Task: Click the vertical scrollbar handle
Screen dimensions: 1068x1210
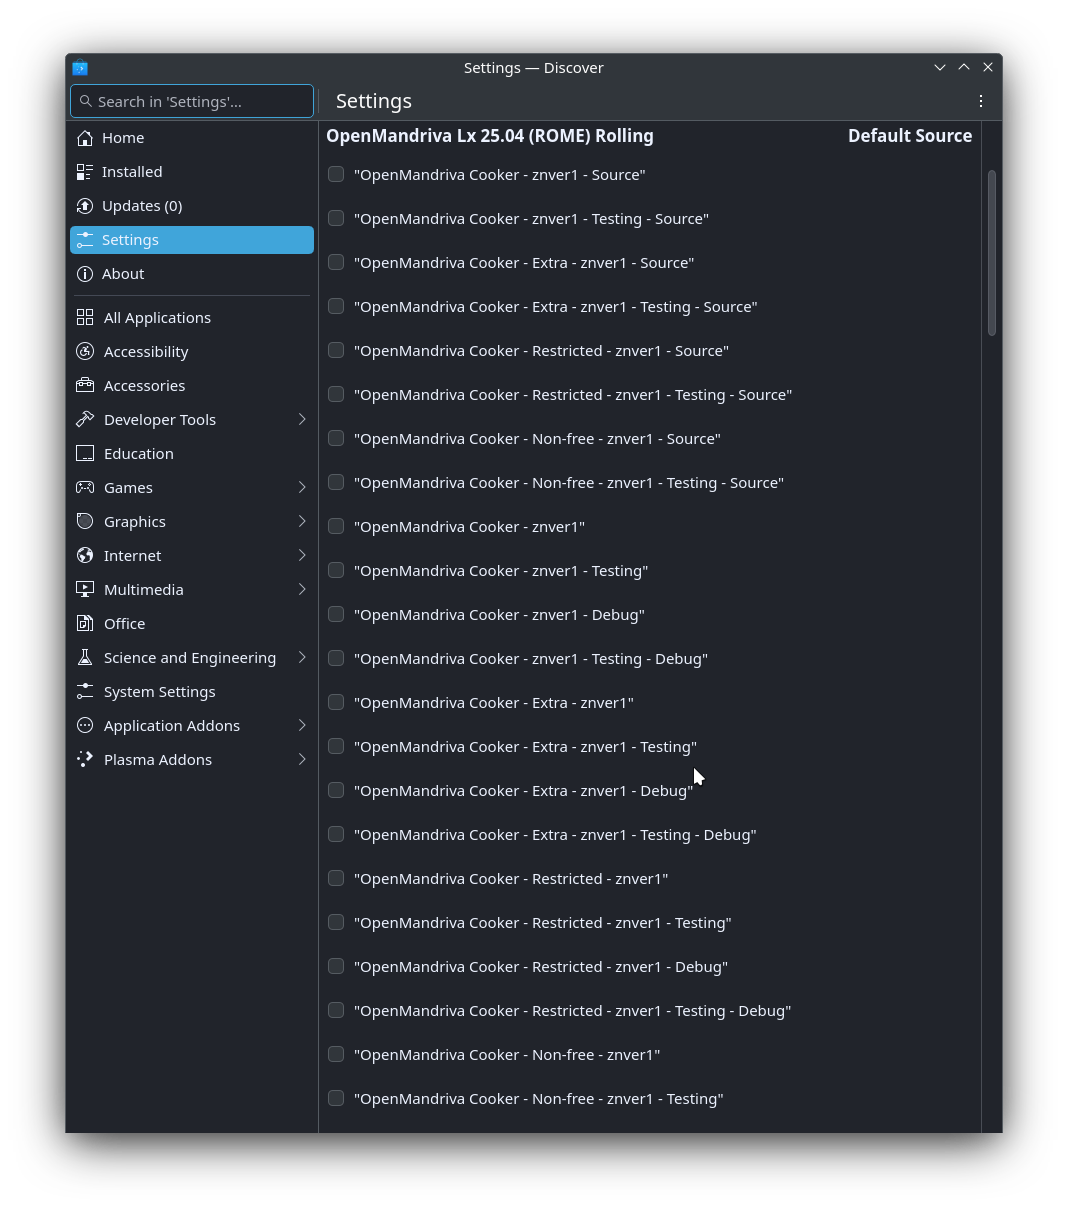Action: 992,252
